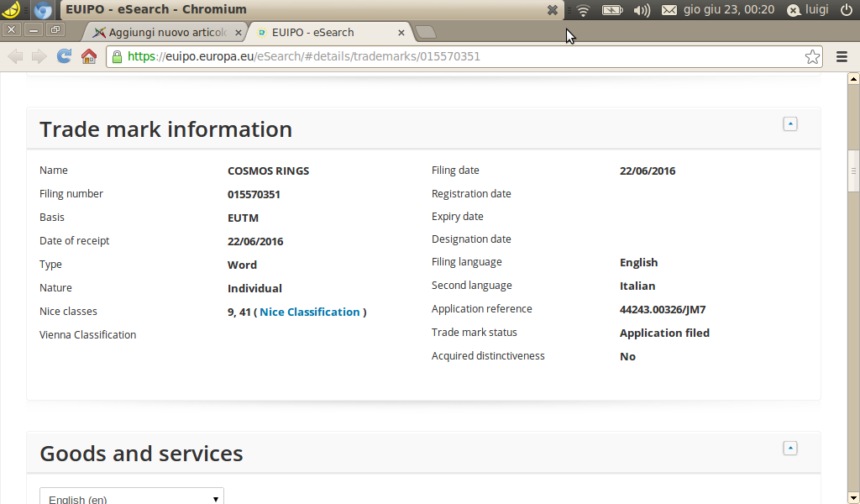Viewport: 860px width, 504px height.
Task: Open the Wi-Fi network indicator
Action: tap(583, 10)
